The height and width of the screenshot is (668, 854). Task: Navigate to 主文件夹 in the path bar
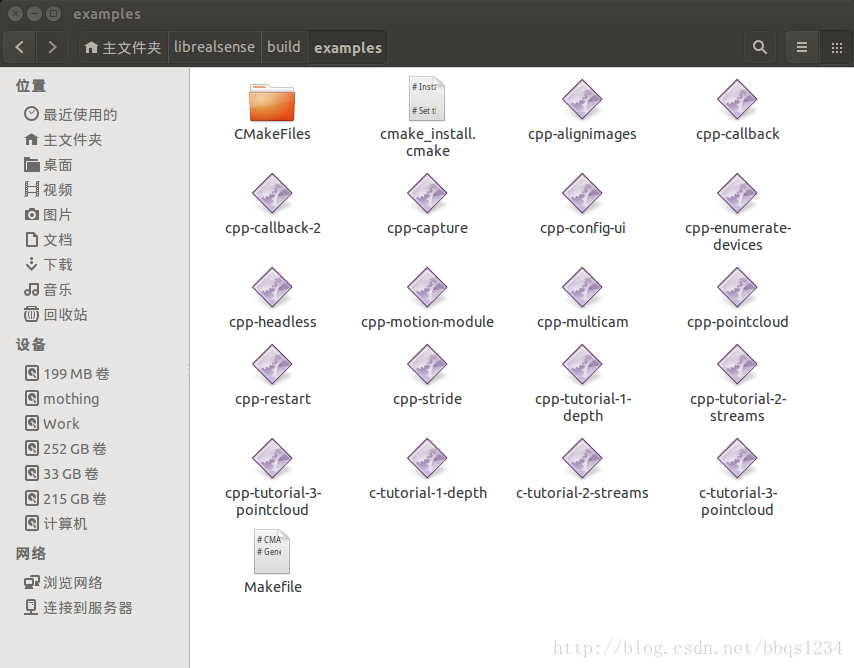[124, 47]
